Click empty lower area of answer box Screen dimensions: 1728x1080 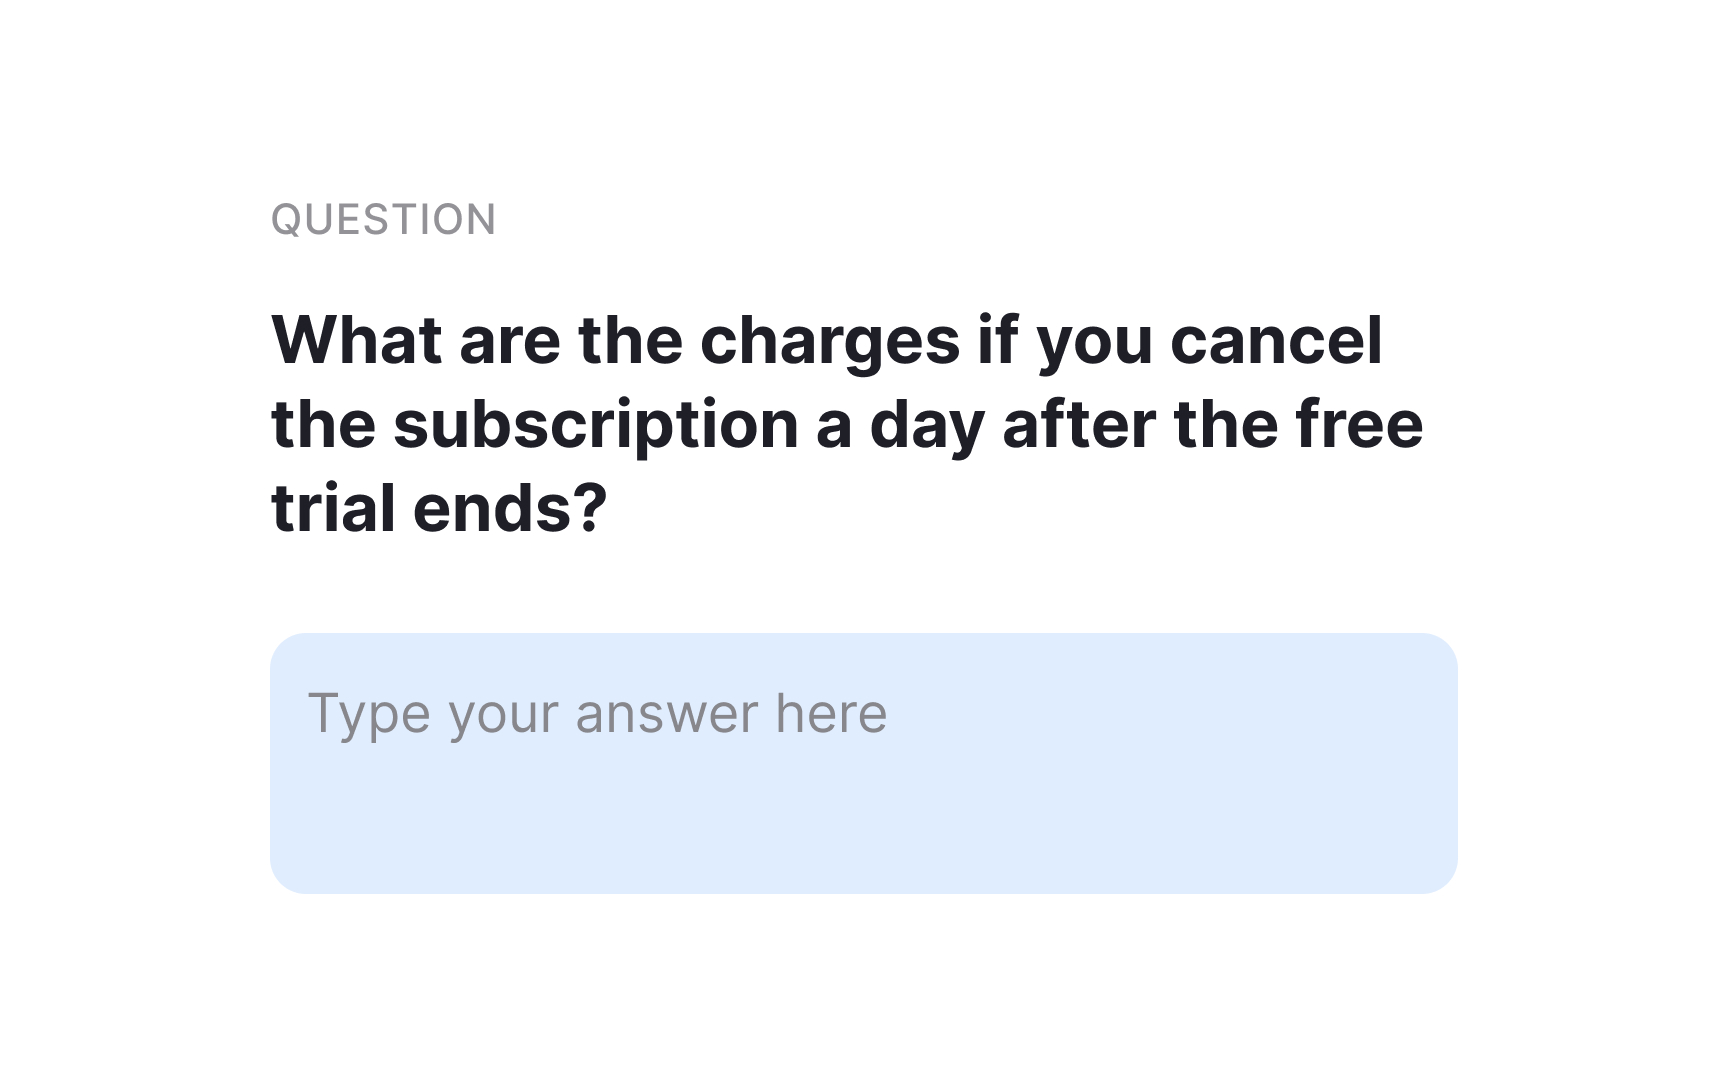coord(864,830)
